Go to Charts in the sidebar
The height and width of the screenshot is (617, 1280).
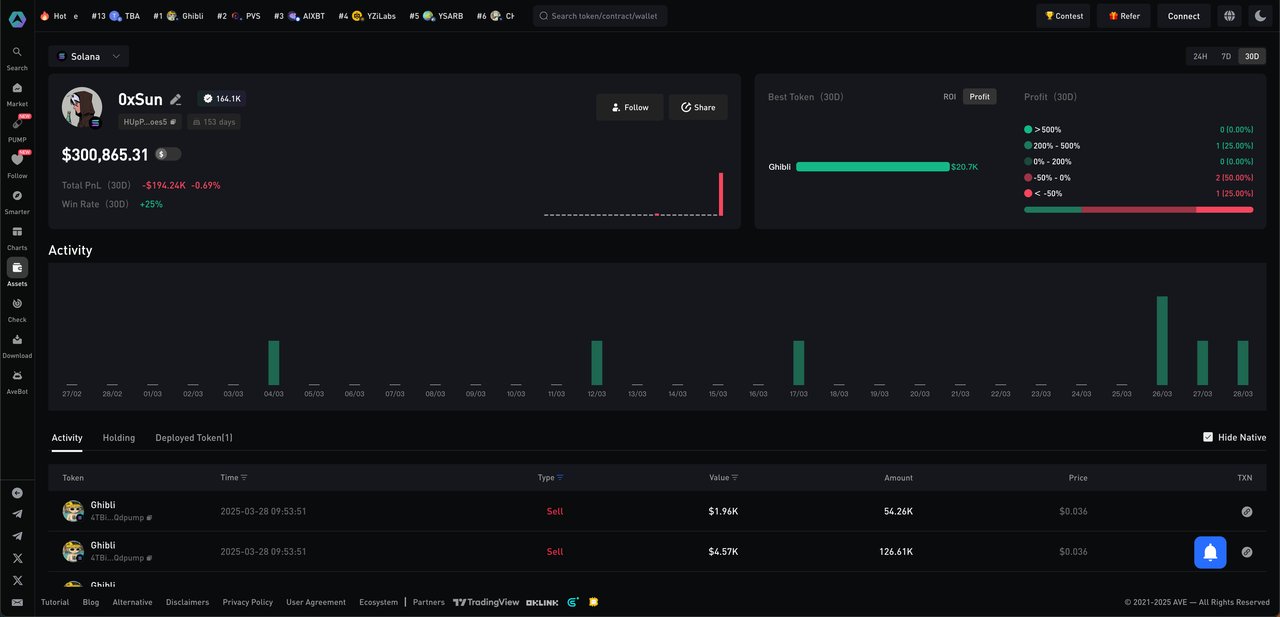(x=17, y=232)
